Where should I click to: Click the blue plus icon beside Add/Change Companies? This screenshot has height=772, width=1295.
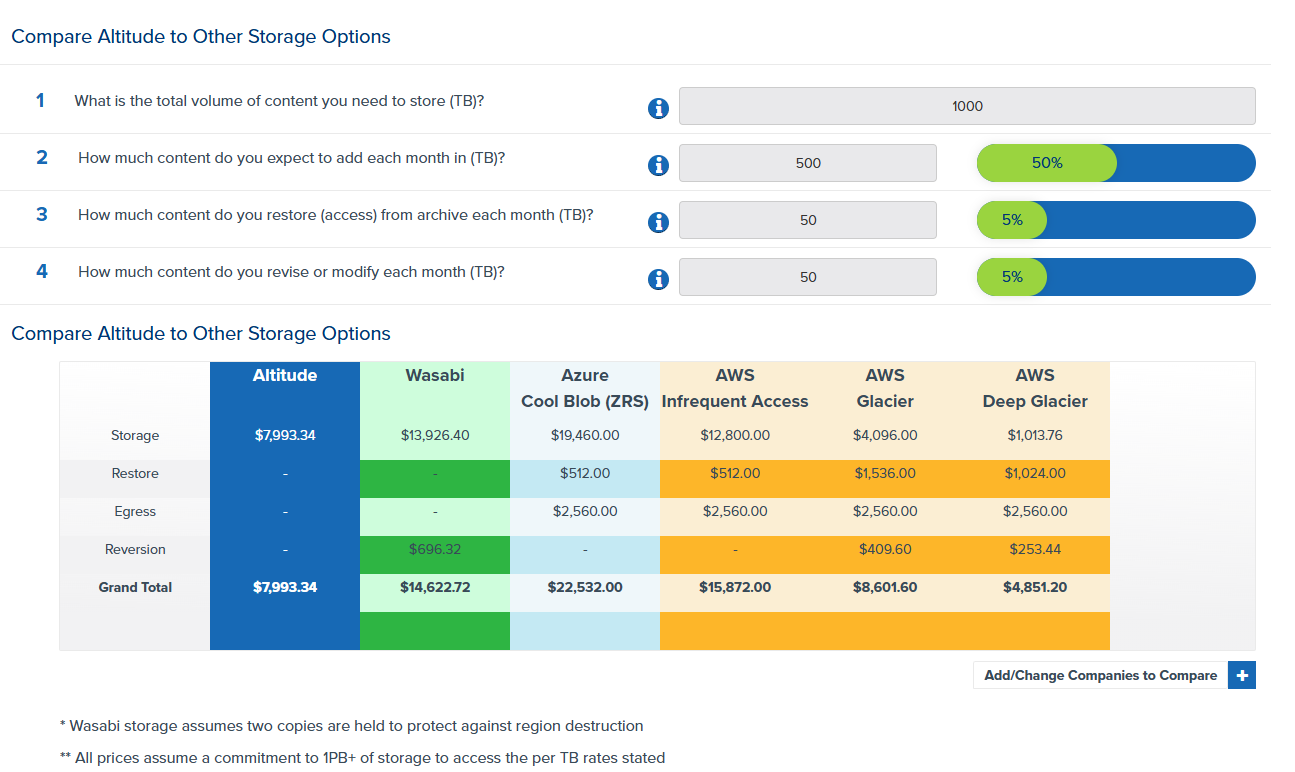[1242, 675]
